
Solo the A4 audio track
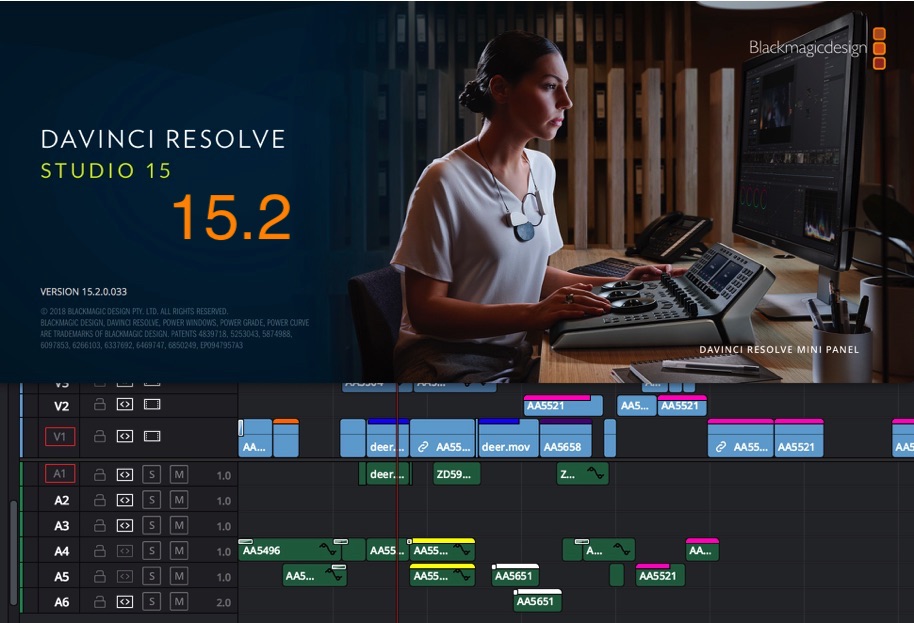[x=152, y=551]
